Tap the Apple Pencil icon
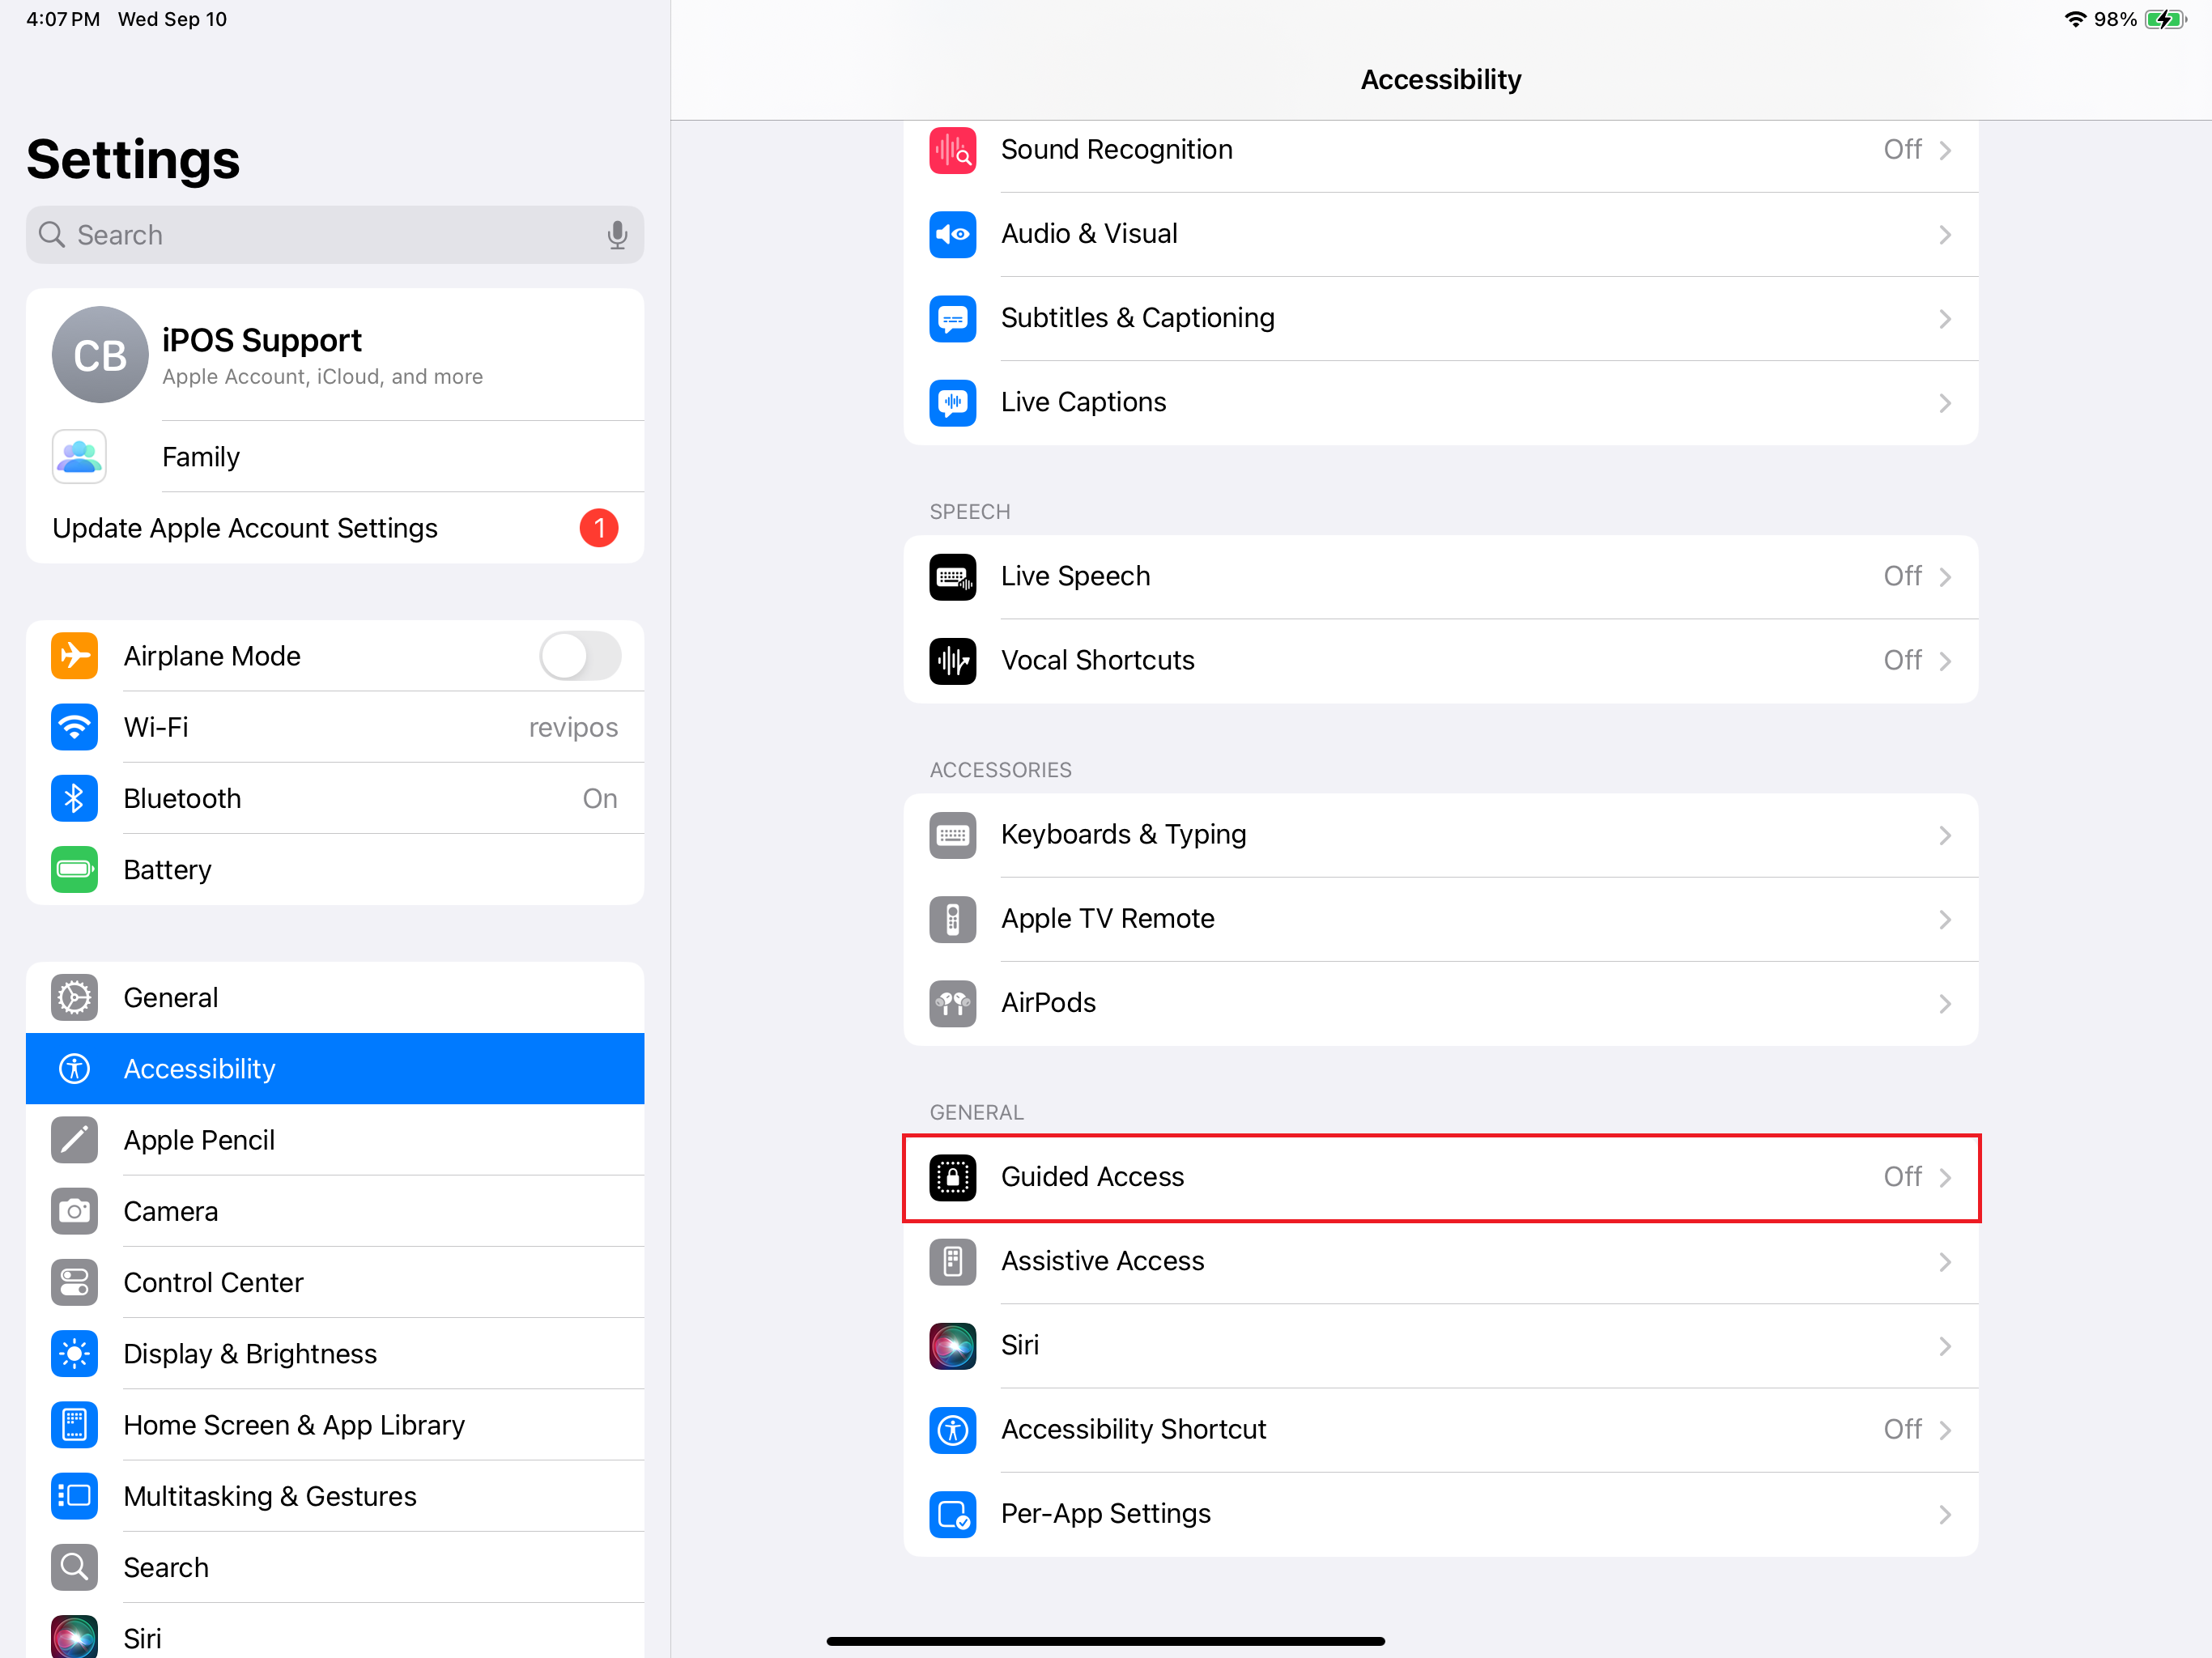The width and height of the screenshot is (2212, 1658). (74, 1140)
